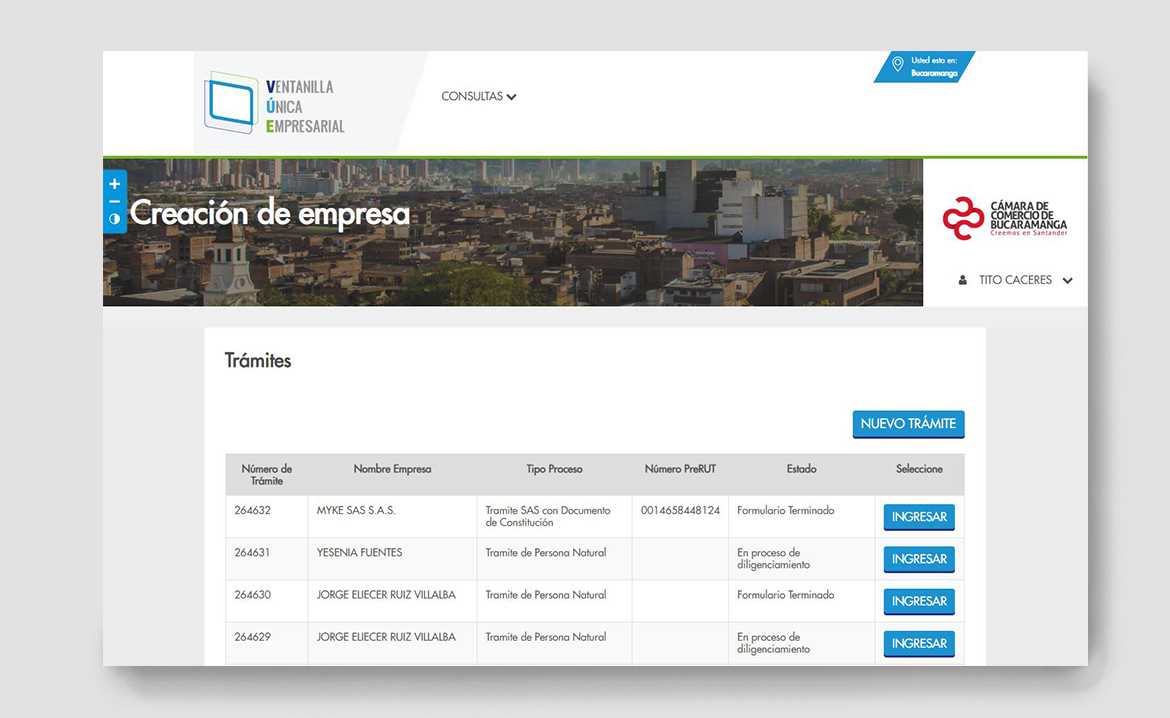The width and height of the screenshot is (1170, 718).
Task: Click INGRESAR for YESENIA FUENTES
Action: click(x=919, y=559)
